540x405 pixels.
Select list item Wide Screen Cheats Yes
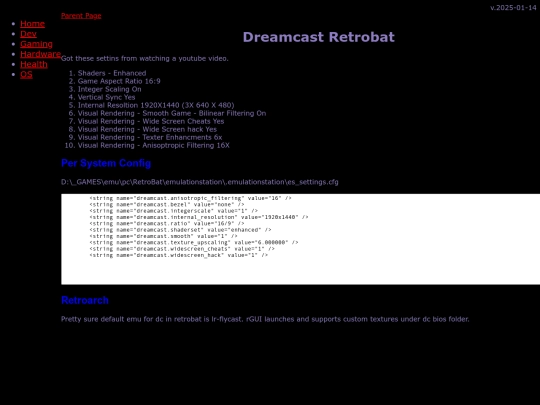click(x=151, y=121)
